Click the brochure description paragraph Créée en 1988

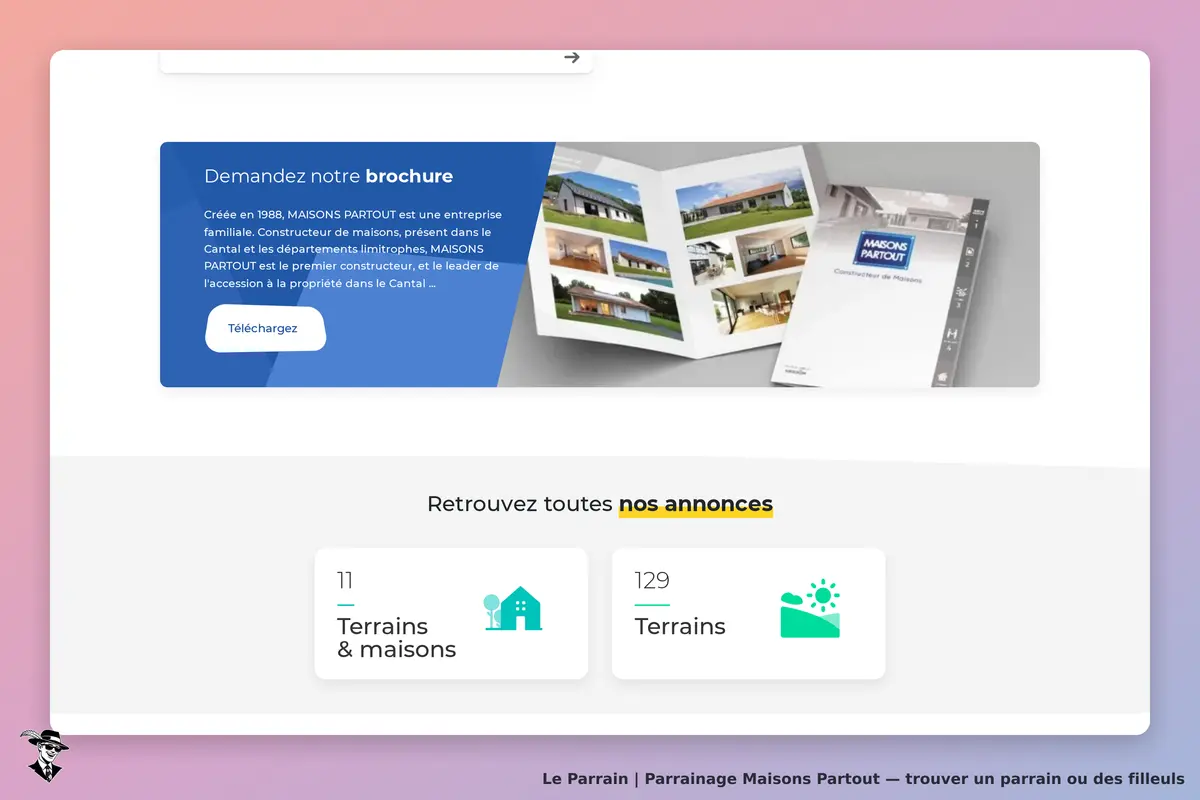(353, 249)
